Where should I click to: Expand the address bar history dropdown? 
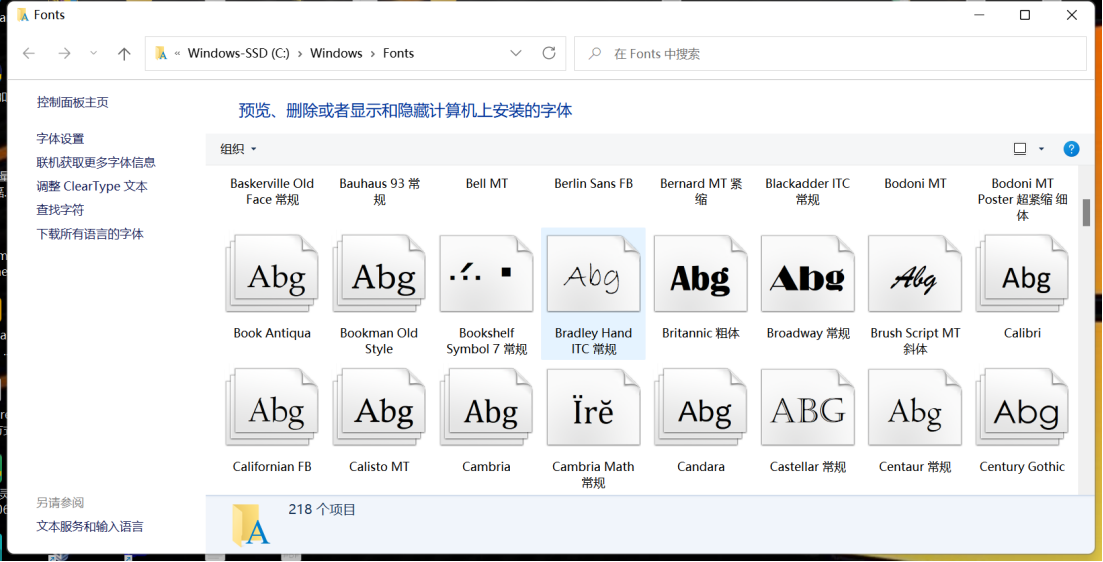coord(516,53)
